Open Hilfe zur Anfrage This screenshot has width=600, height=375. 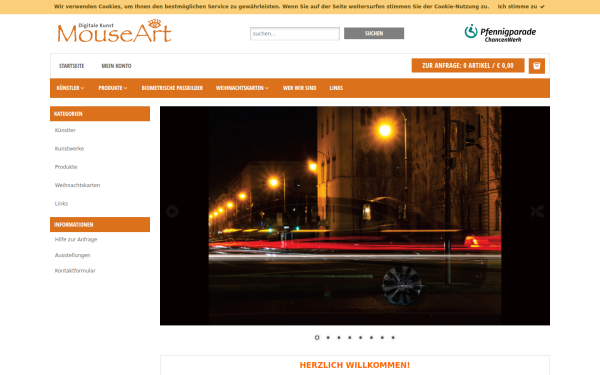coord(76,240)
